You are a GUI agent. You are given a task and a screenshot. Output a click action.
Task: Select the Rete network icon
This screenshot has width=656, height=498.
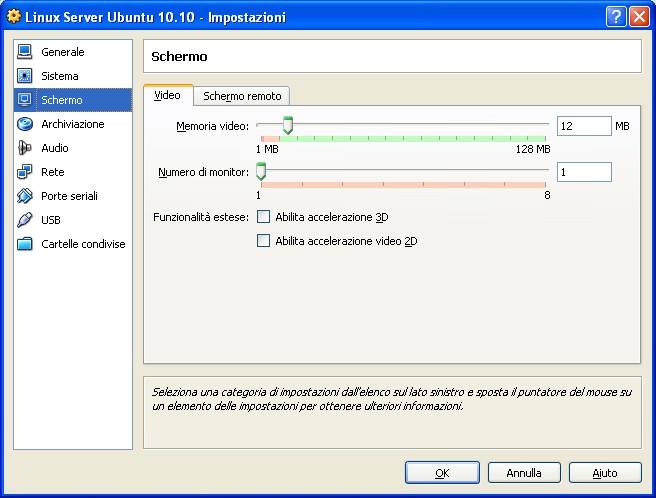(25, 172)
